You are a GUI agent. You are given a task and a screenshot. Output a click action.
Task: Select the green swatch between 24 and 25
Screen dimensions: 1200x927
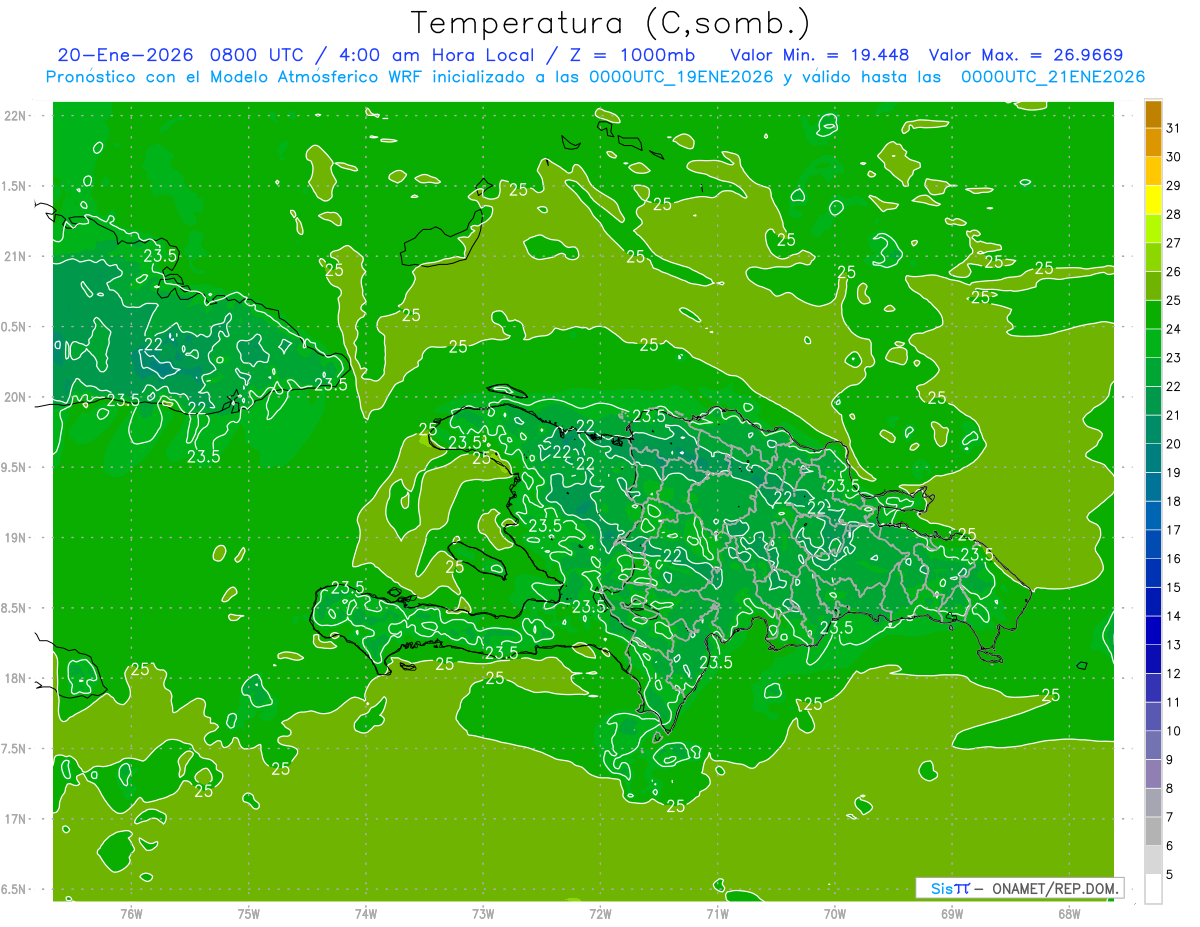[x=1153, y=314]
